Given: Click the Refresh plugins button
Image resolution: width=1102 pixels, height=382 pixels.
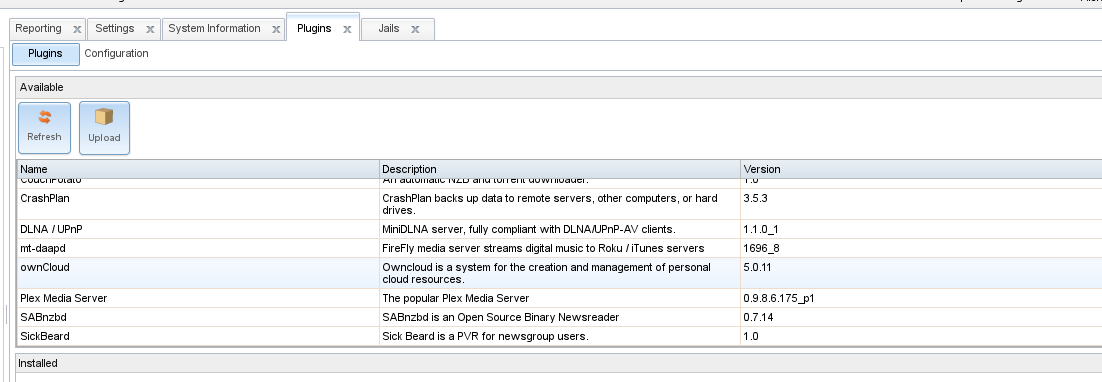Looking at the screenshot, I should coord(44,128).
